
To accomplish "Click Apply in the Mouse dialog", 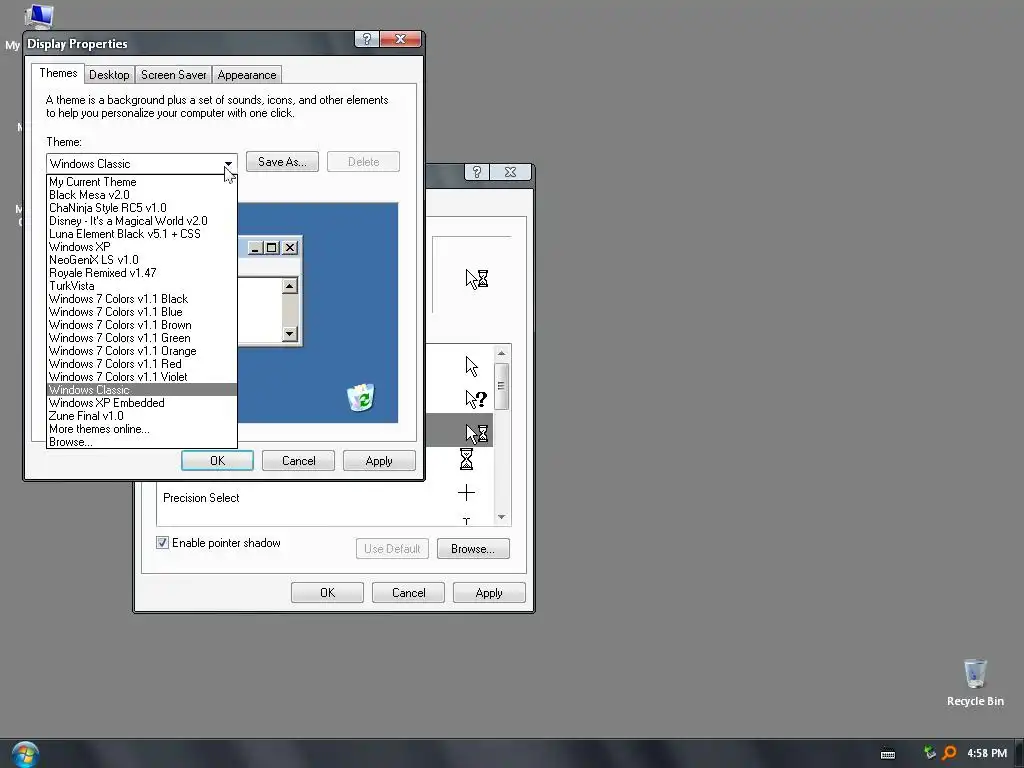I will [x=489, y=593].
